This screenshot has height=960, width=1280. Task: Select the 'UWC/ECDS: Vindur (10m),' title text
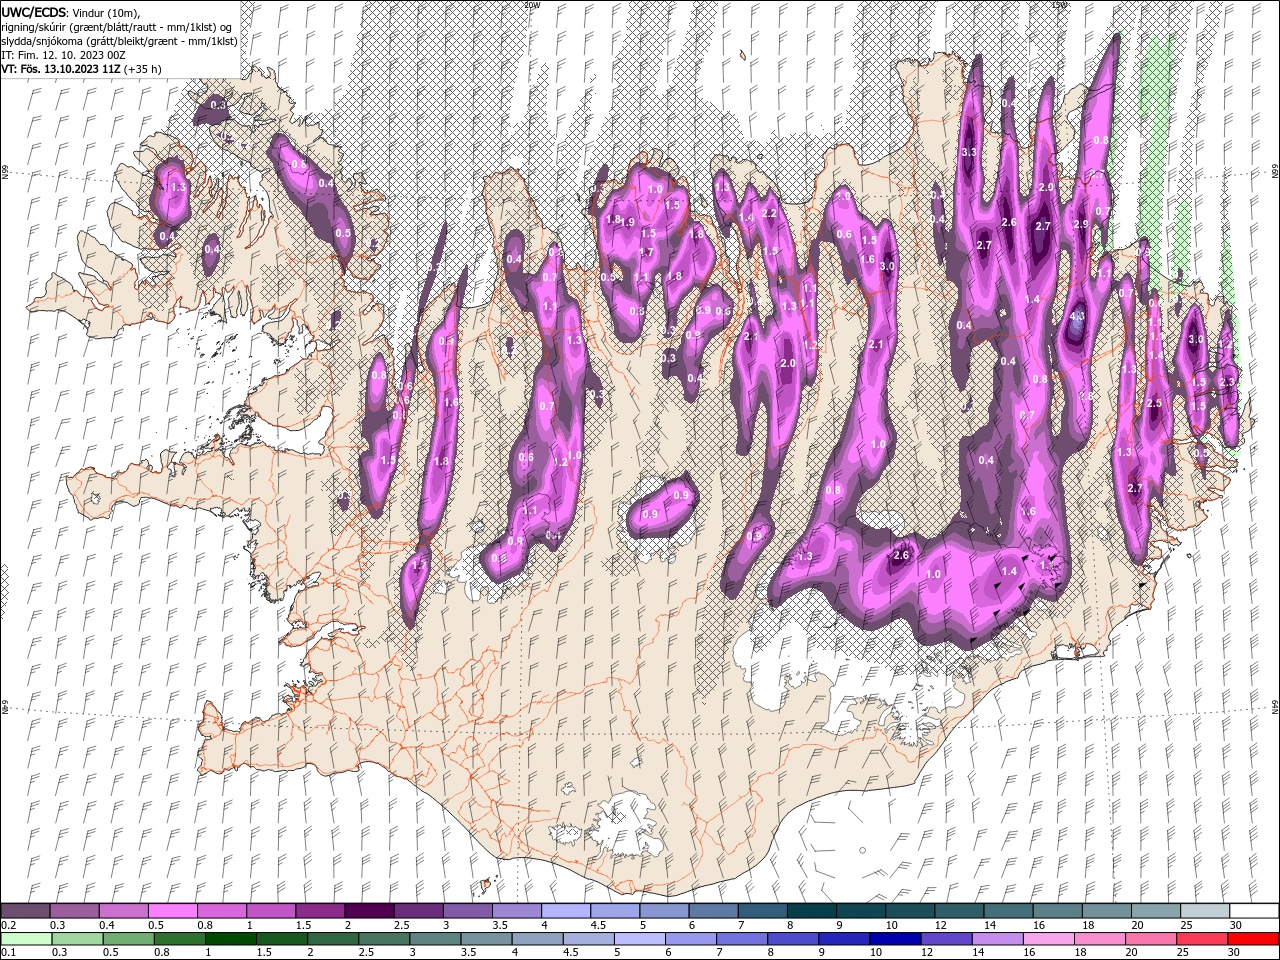click(71, 11)
